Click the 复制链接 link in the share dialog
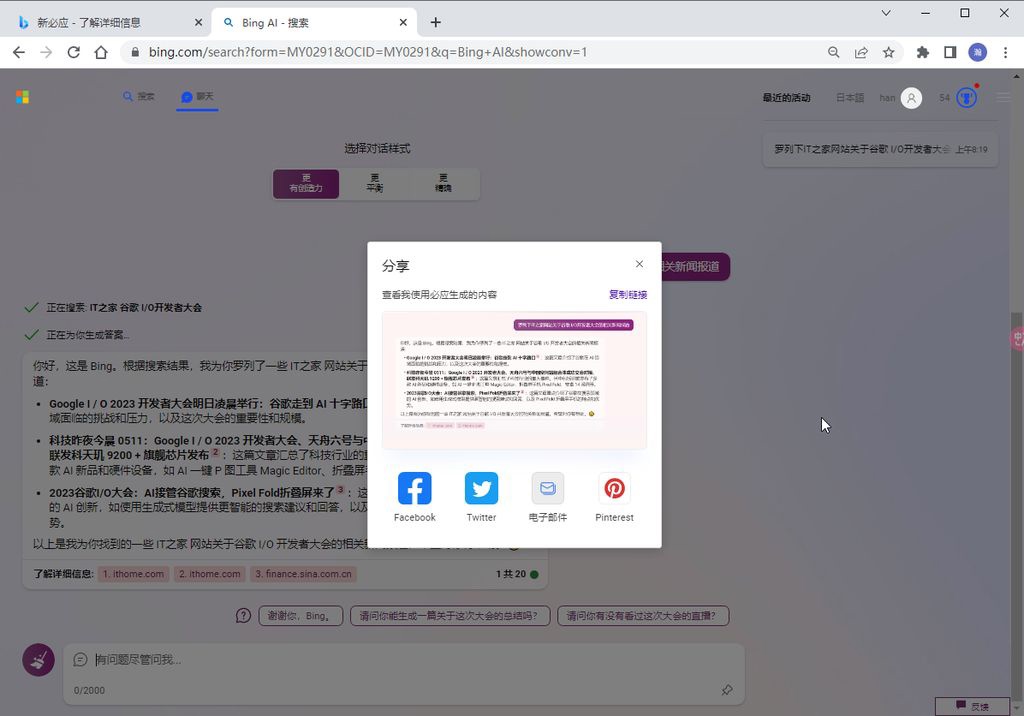Image resolution: width=1024 pixels, height=716 pixels. (628, 294)
